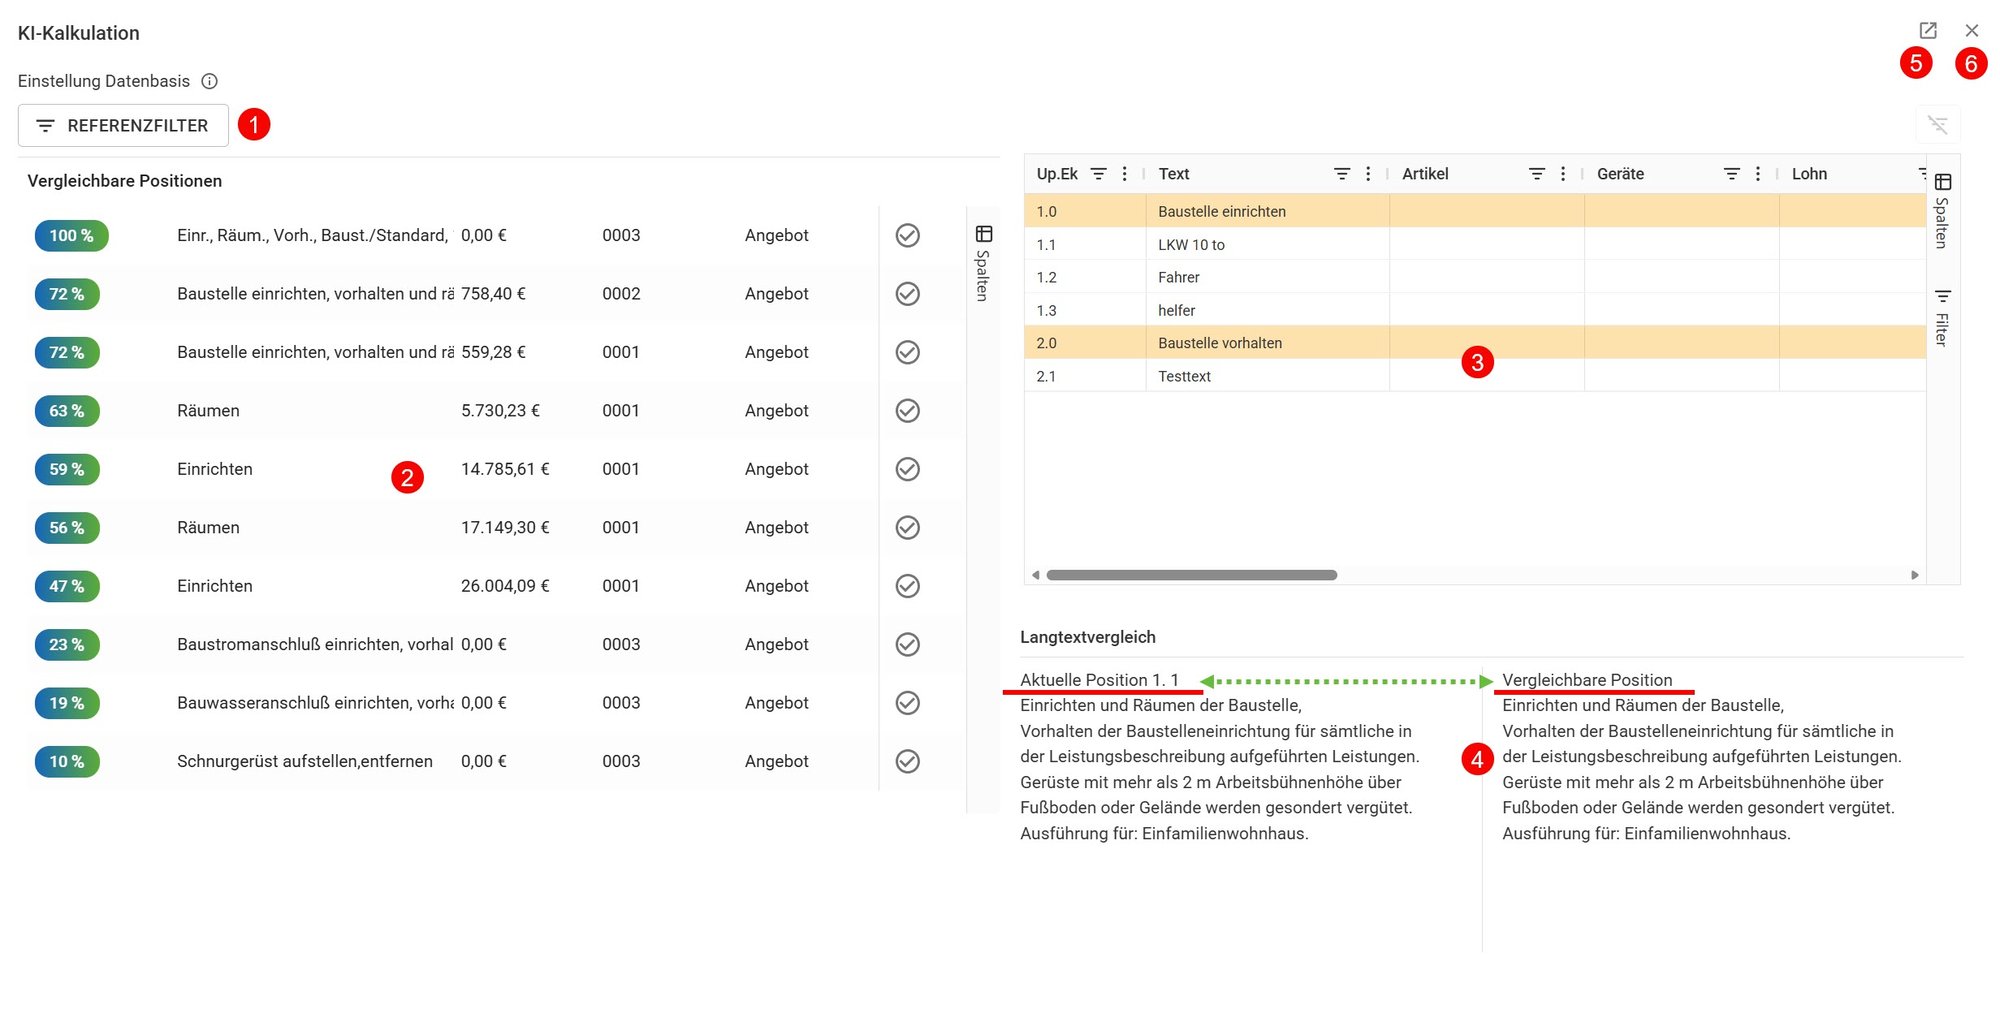Open Geräte column options menu
The image size is (2000, 1013).
click(1757, 174)
